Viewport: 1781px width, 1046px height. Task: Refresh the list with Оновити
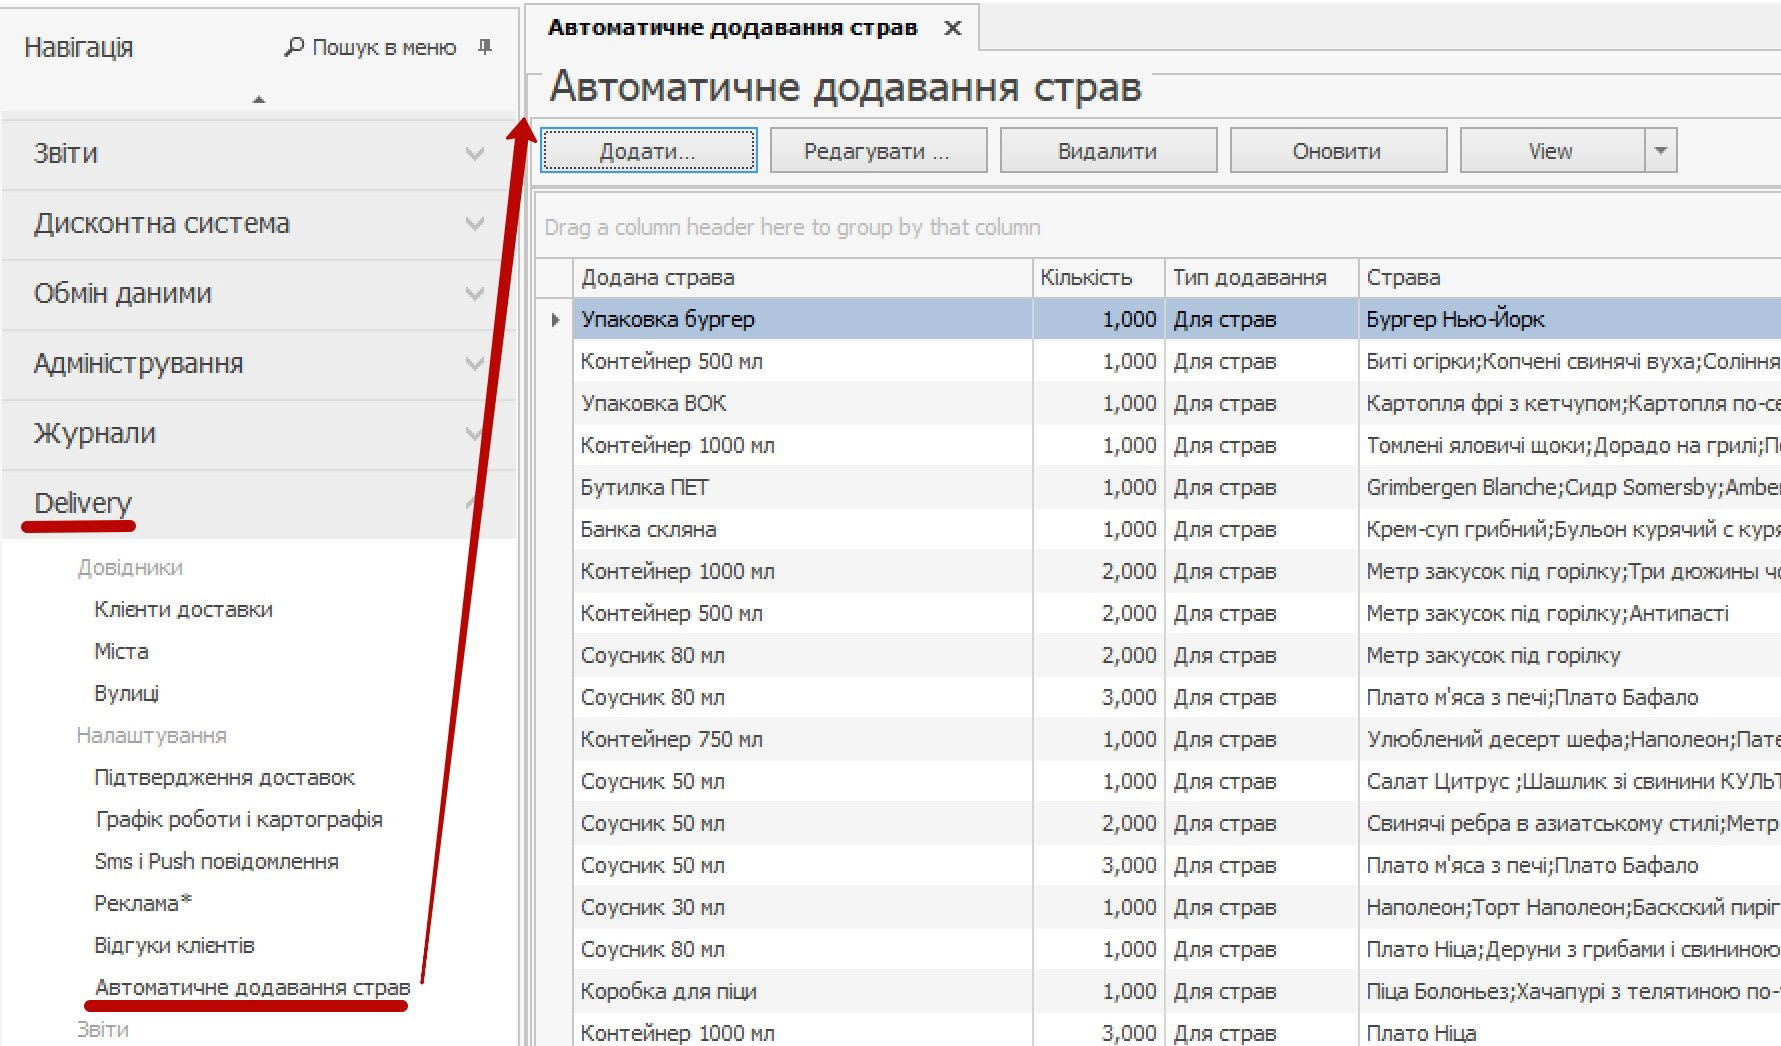tap(1337, 151)
